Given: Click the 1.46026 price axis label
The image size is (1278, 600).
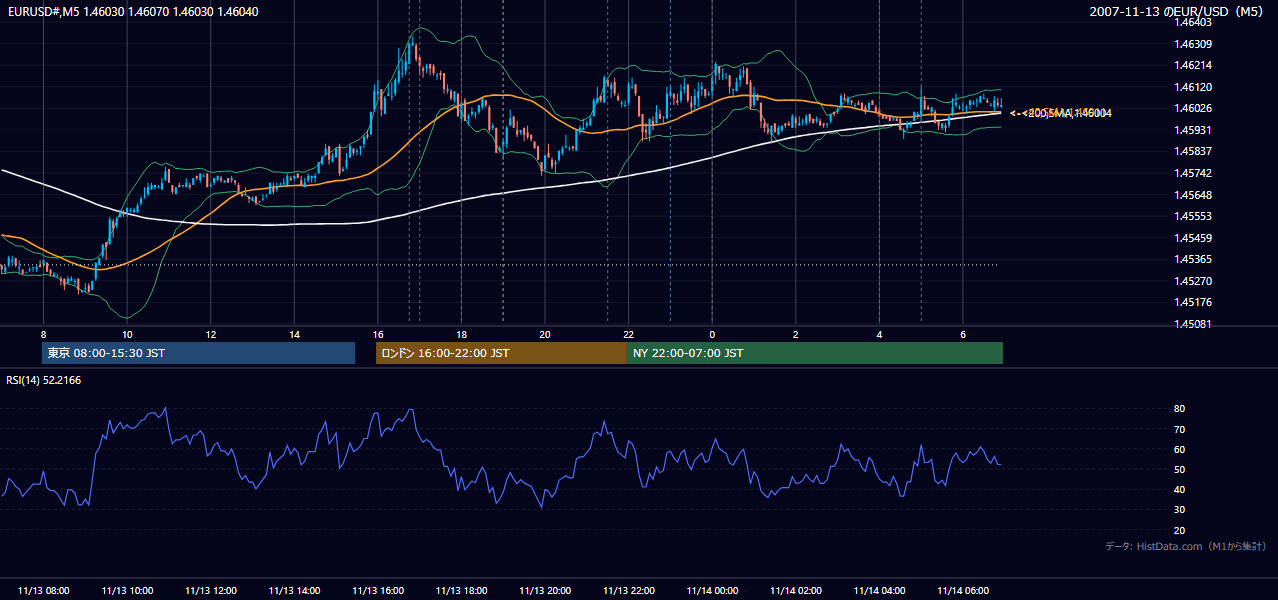Looking at the screenshot, I should click(x=1193, y=108).
